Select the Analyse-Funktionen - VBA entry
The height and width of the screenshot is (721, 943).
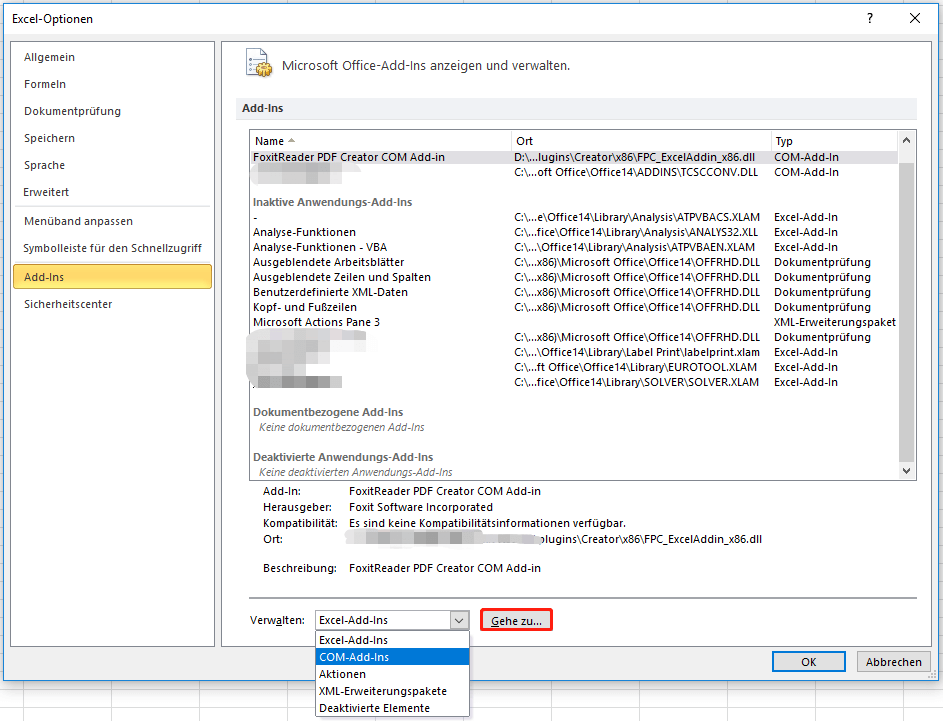point(319,247)
